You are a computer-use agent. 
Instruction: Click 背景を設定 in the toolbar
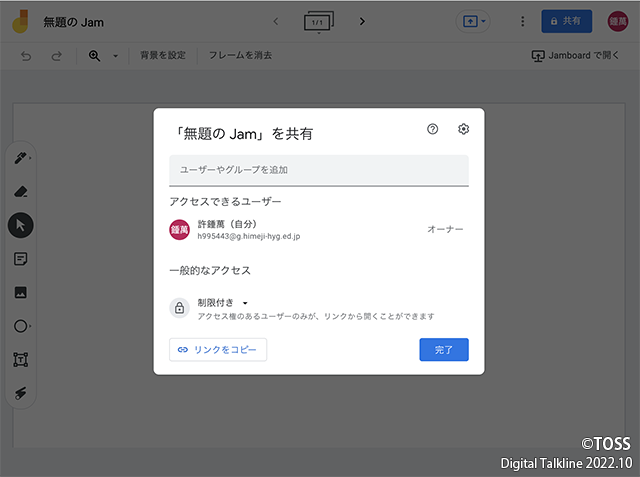click(x=162, y=56)
